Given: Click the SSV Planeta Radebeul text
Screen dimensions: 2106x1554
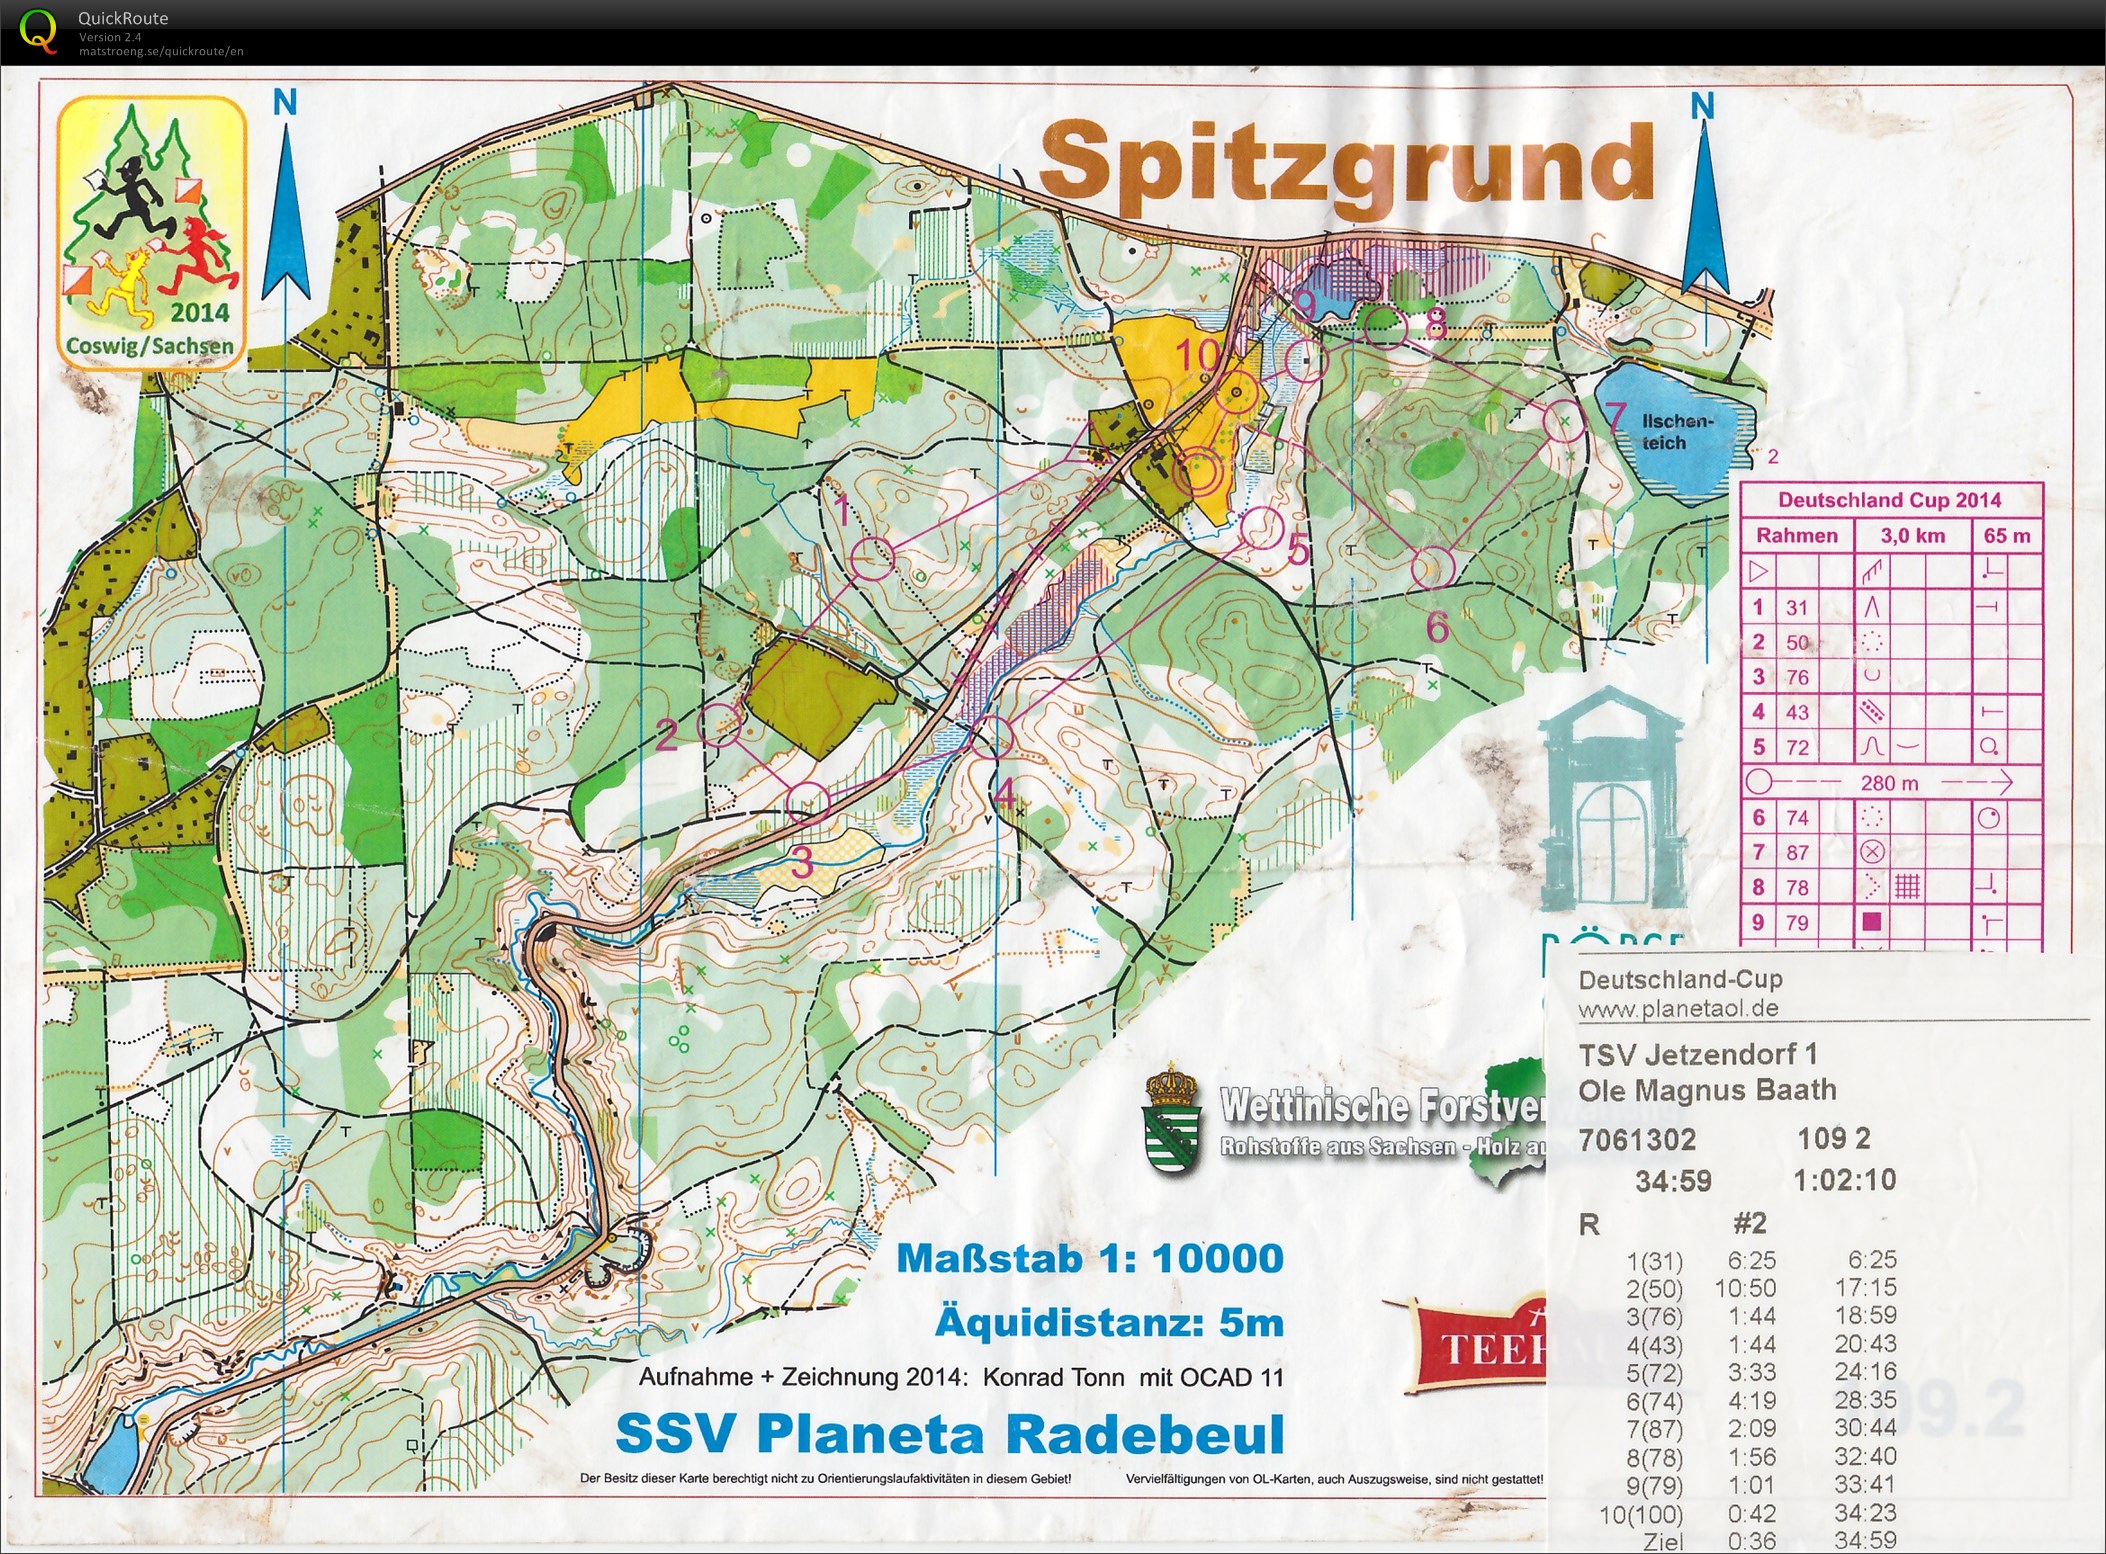Looking at the screenshot, I should coord(949,1432).
